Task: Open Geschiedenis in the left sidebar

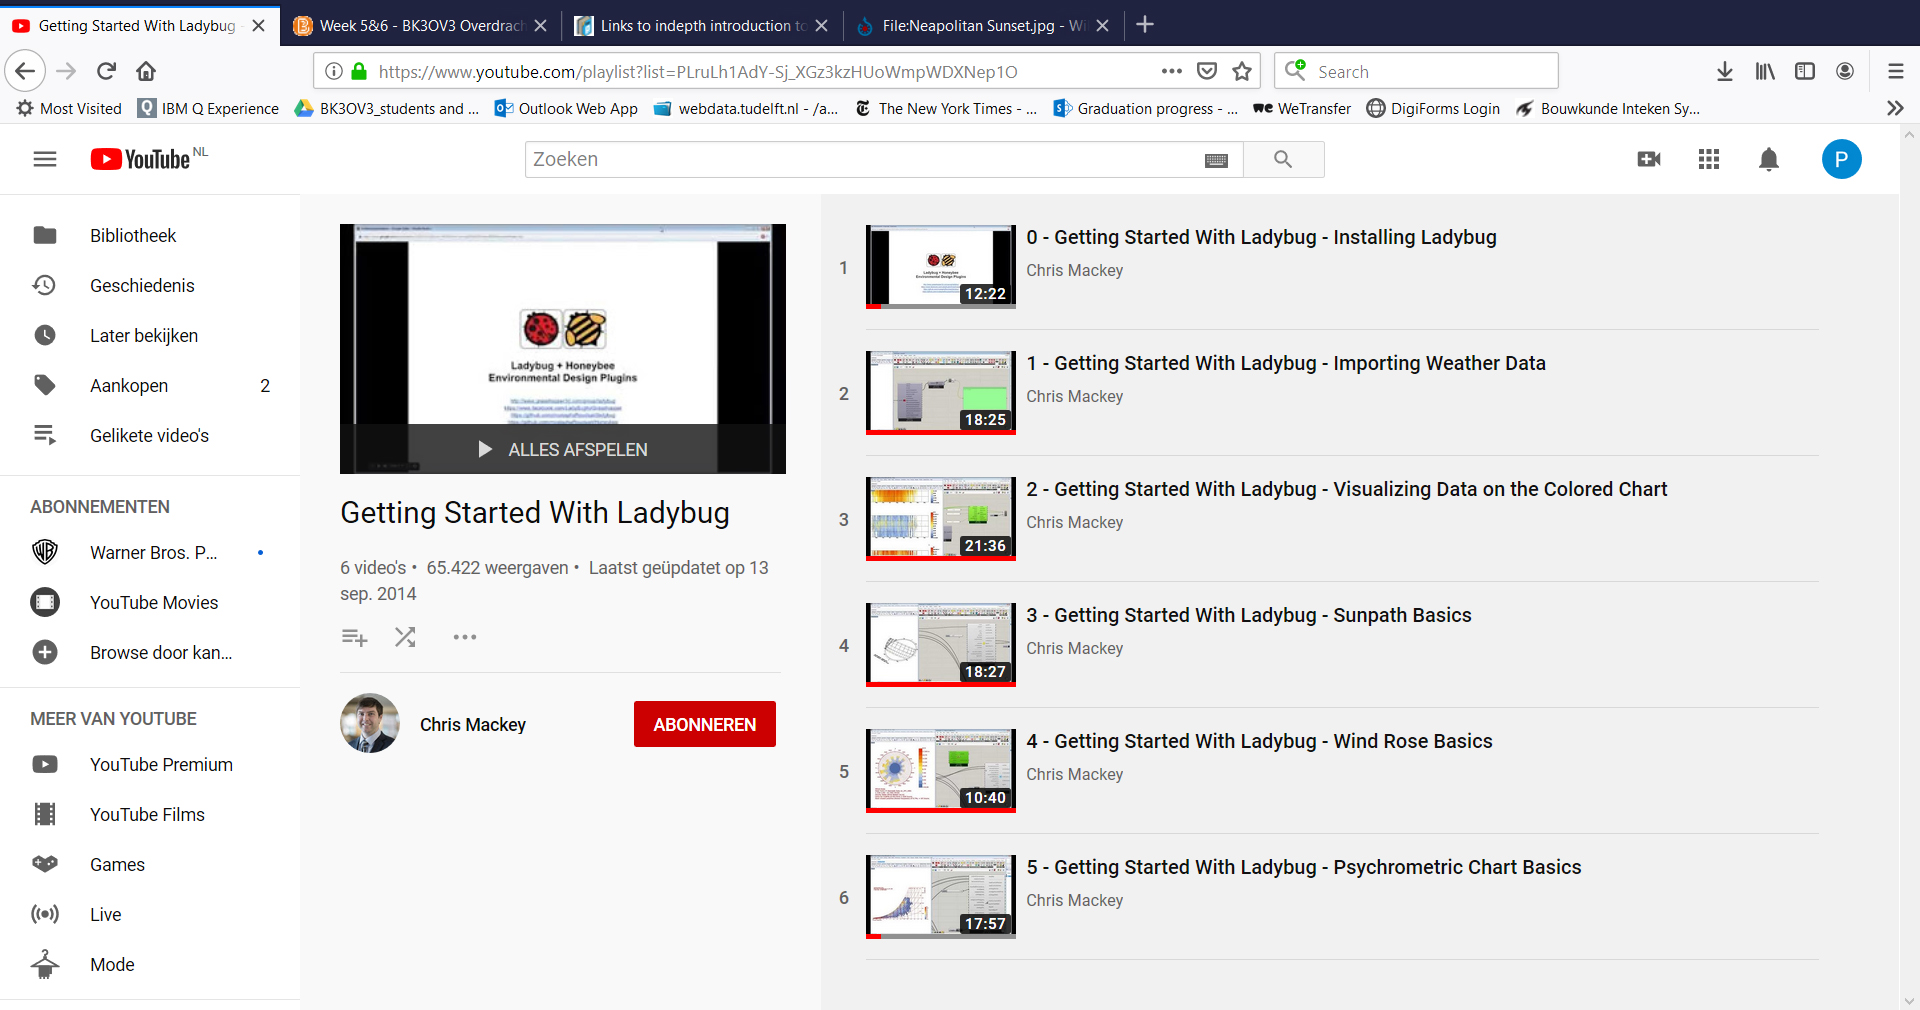Action: 142,286
